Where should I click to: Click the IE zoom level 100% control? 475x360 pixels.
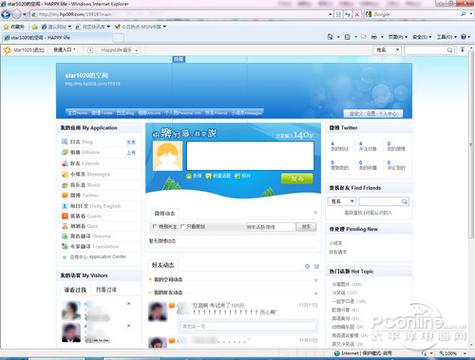pyautogui.click(x=451, y=353)
